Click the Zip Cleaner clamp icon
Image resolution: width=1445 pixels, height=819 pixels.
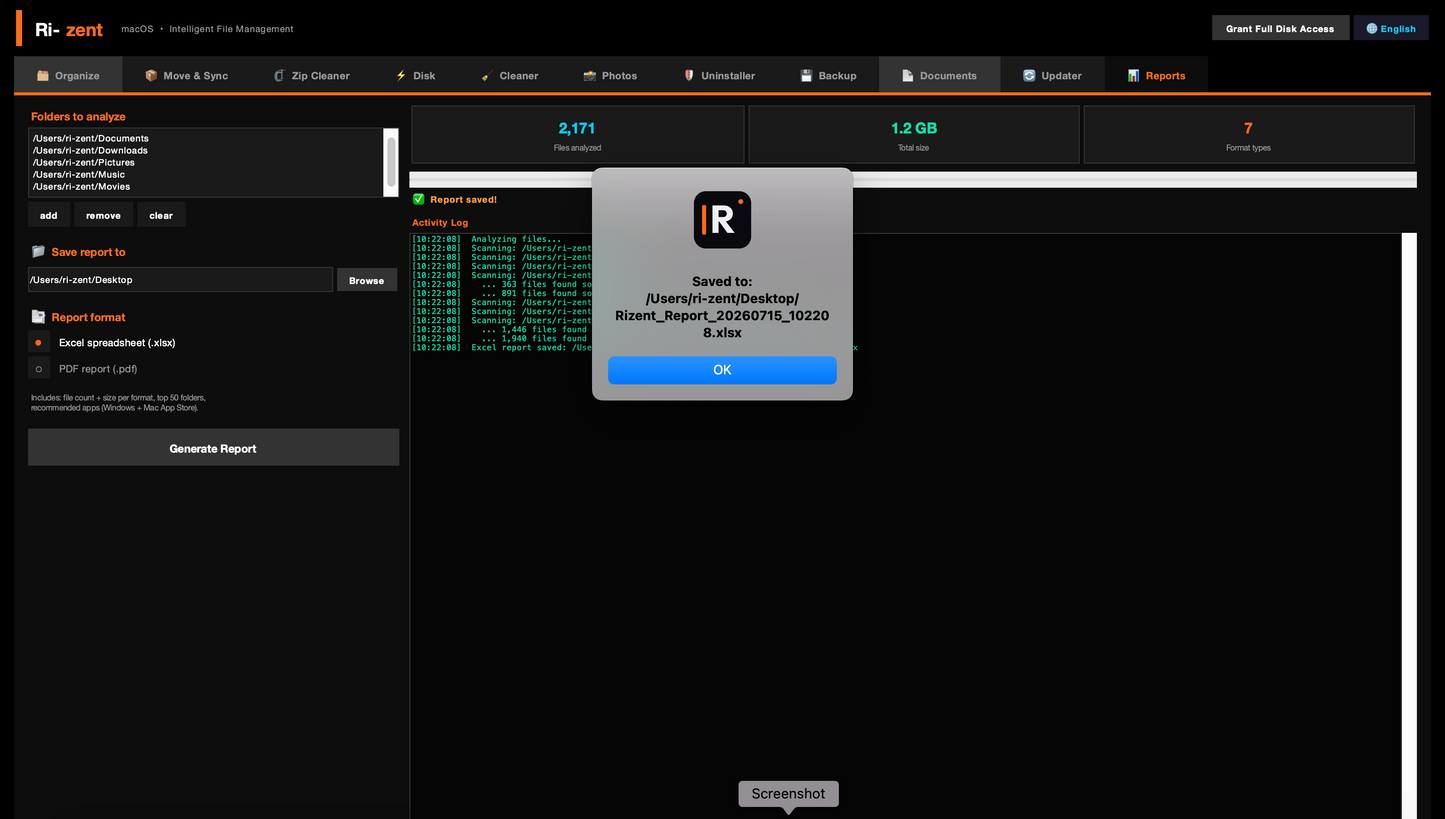[x=279, y=76]
